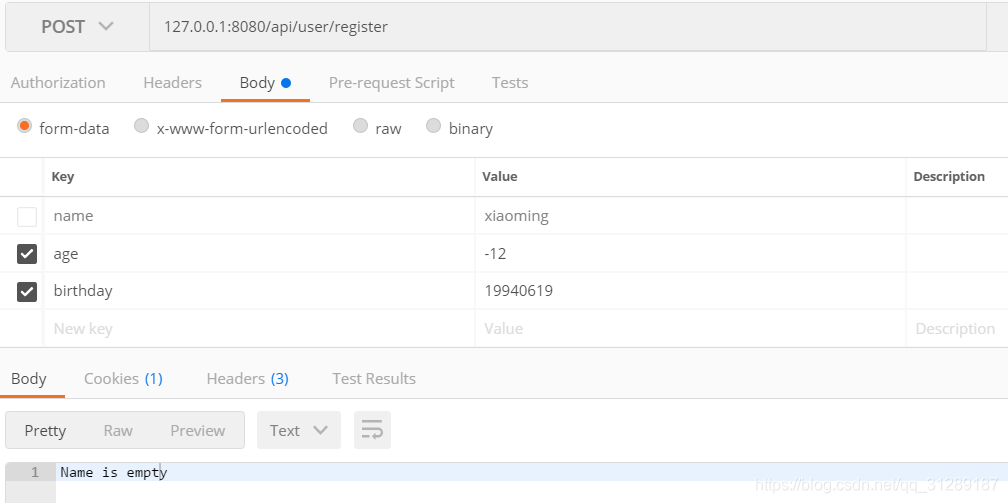Viewport: 1008px width, 503px height.
Task: Toggle the line wrap icon
Action: pyautogui.click(x=372, y=430)
